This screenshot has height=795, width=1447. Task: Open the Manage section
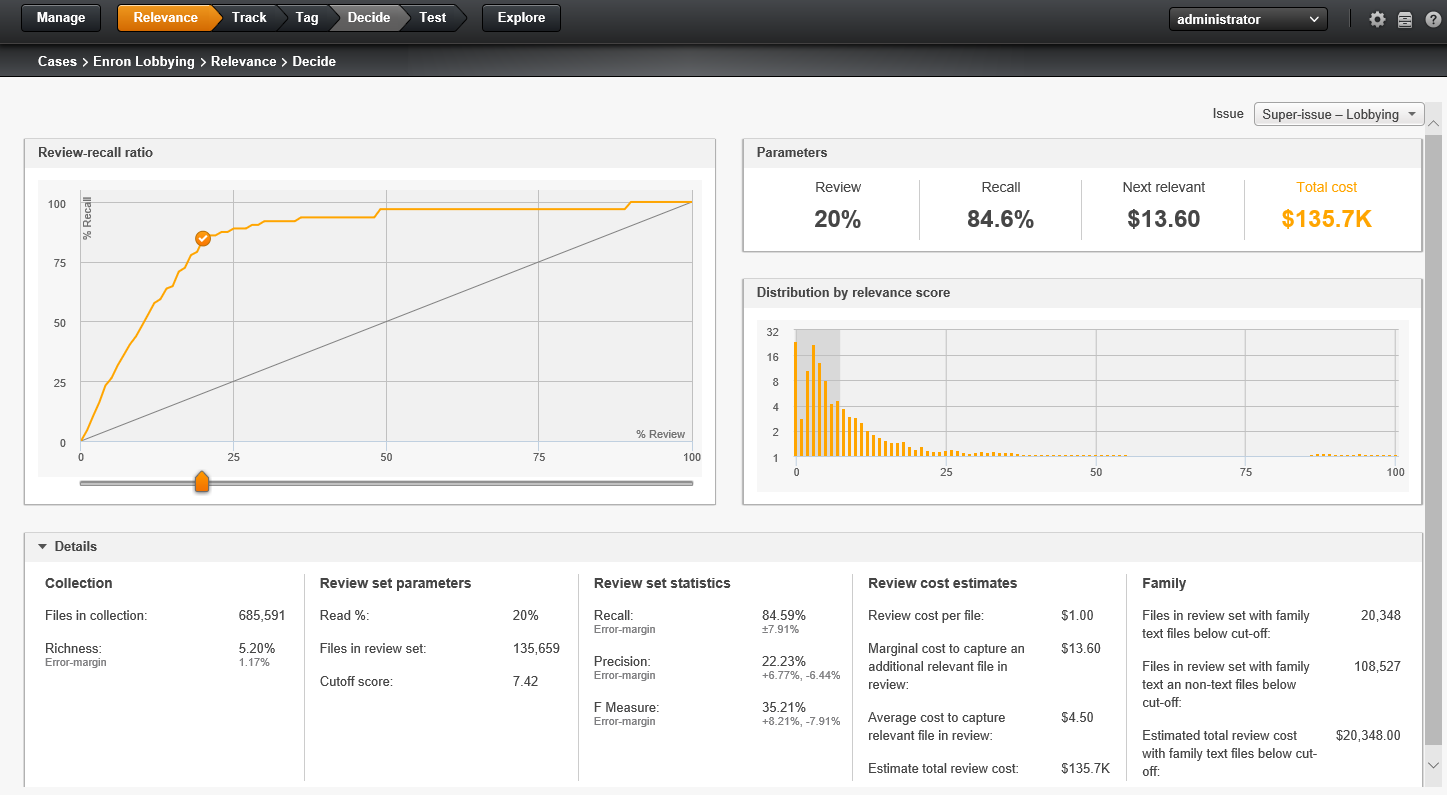(60, 17)
